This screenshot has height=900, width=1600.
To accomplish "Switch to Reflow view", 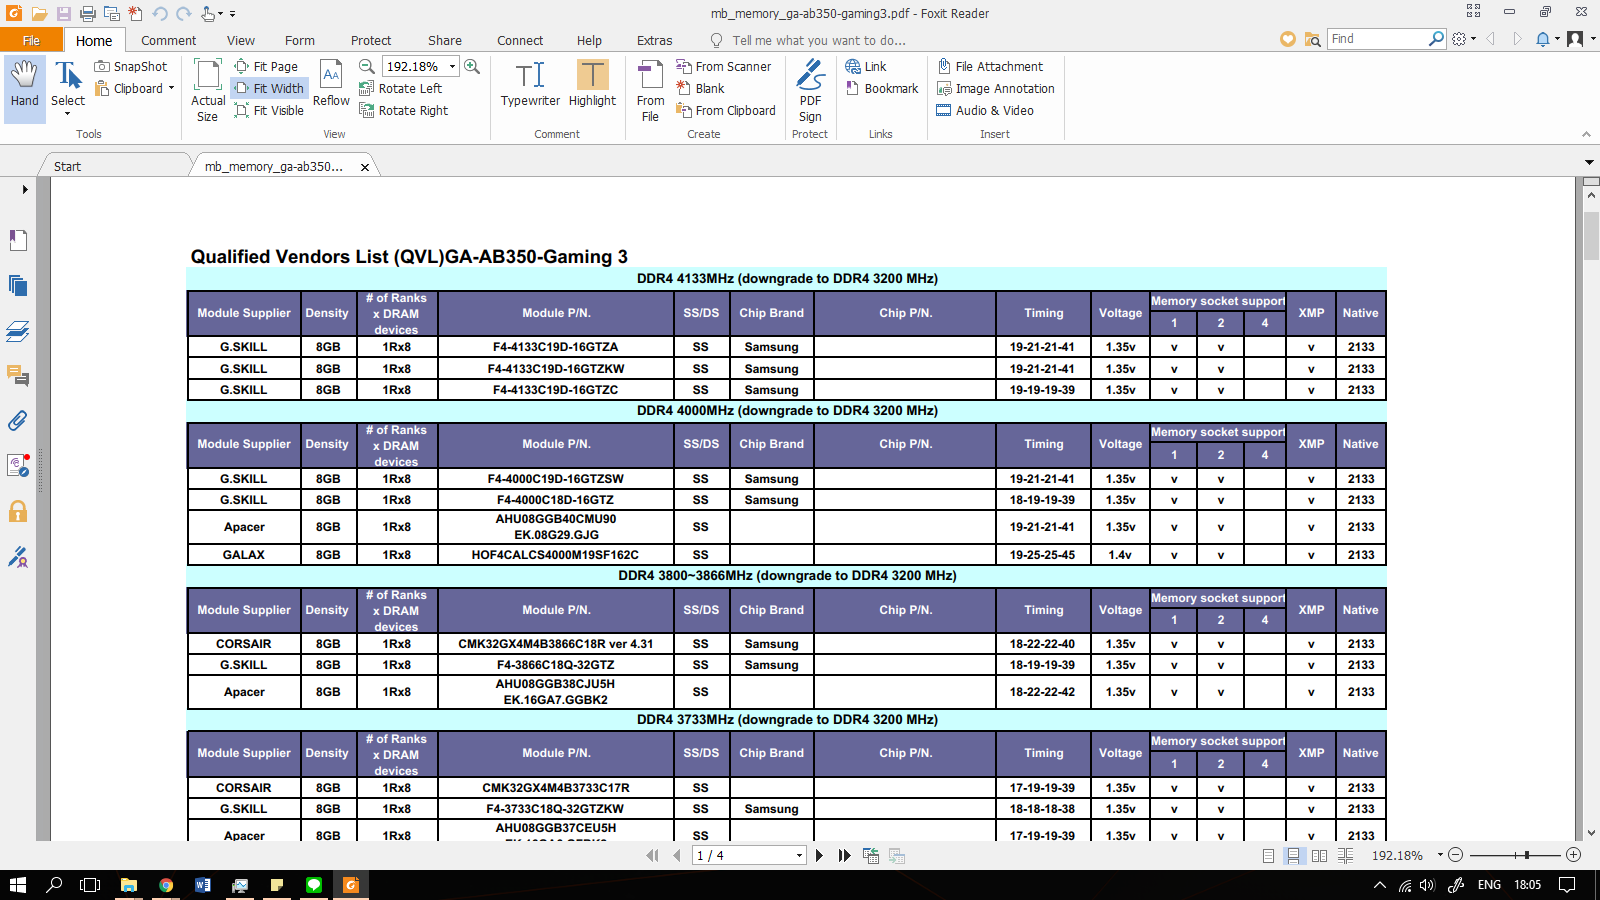I will 331,84.
